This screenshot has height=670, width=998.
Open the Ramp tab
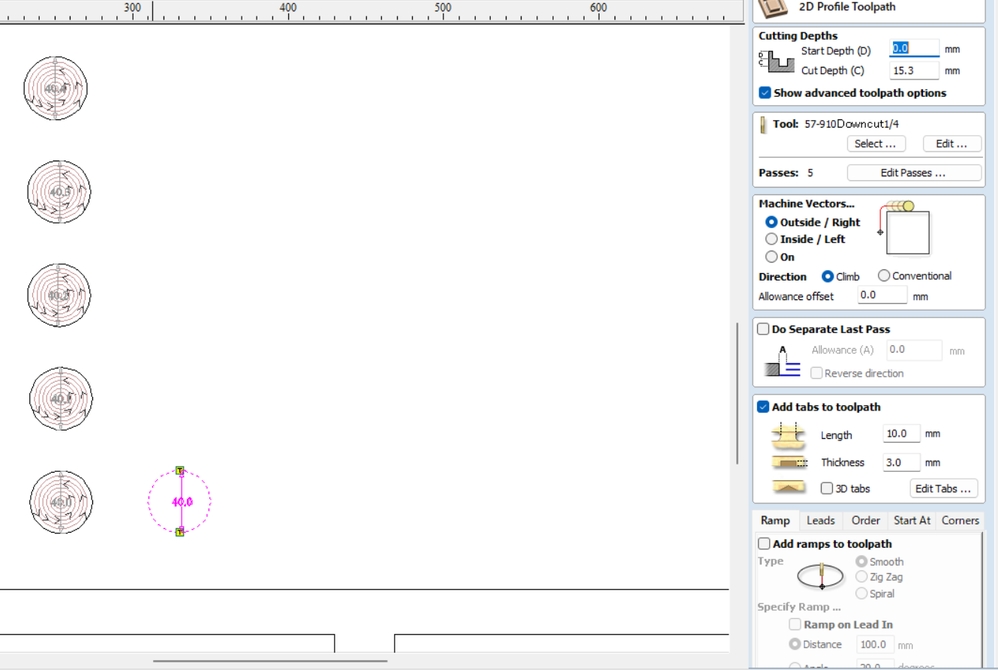pos(775,520)
